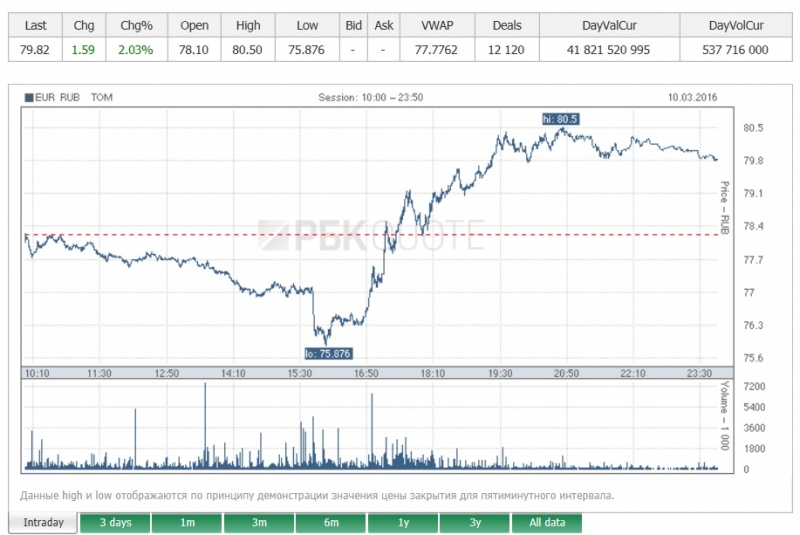Click the EUR RUB legend color square
The image size is (800, 535).
(29, 97)
